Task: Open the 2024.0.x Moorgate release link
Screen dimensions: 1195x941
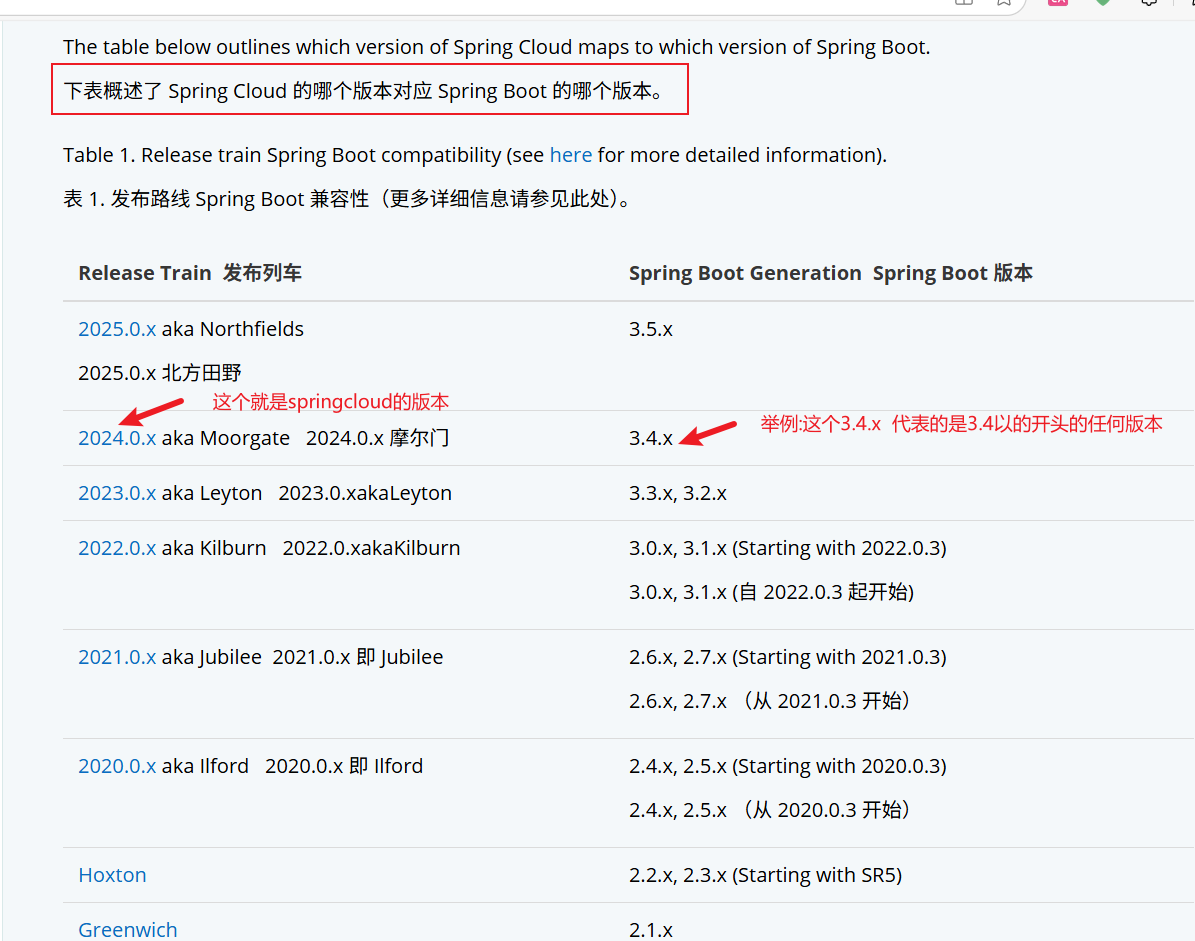Action: tap(117, 437)
